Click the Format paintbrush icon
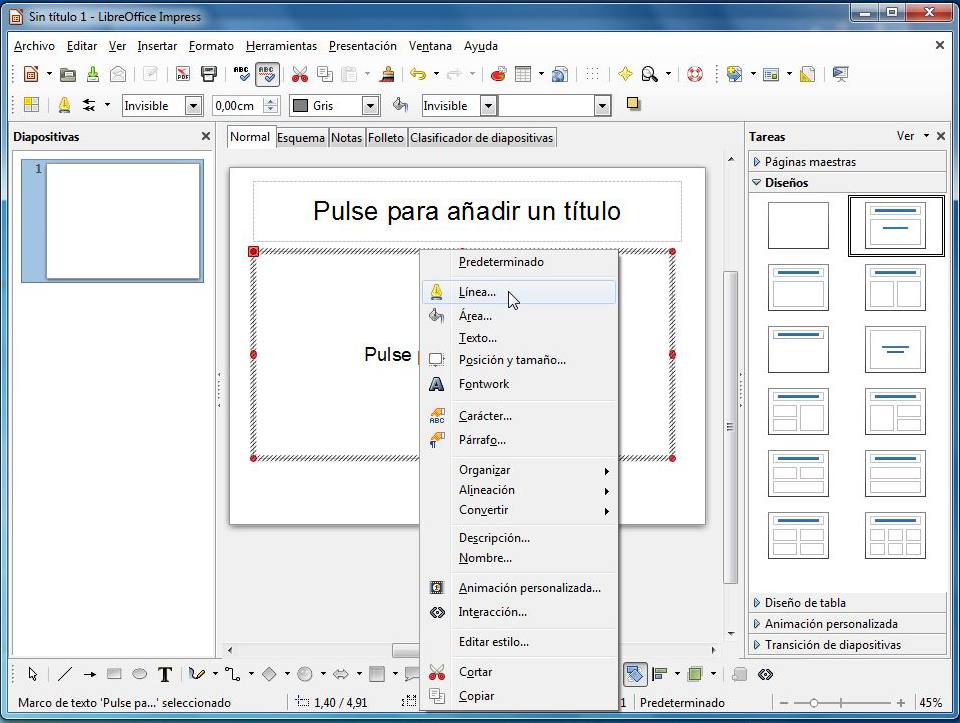The height and width of the screenshot is (723, 960). tap(387, 75)
